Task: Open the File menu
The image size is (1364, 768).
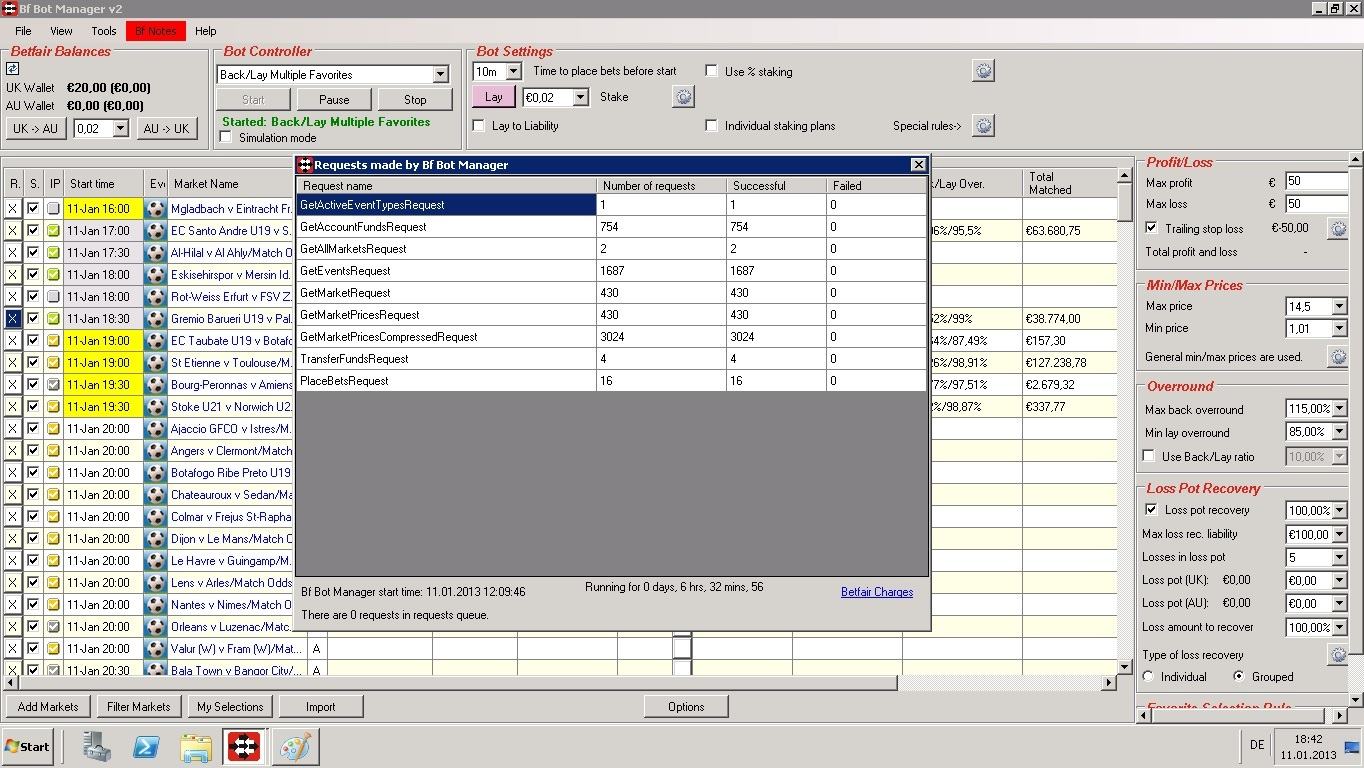Action: click(23, 31)
